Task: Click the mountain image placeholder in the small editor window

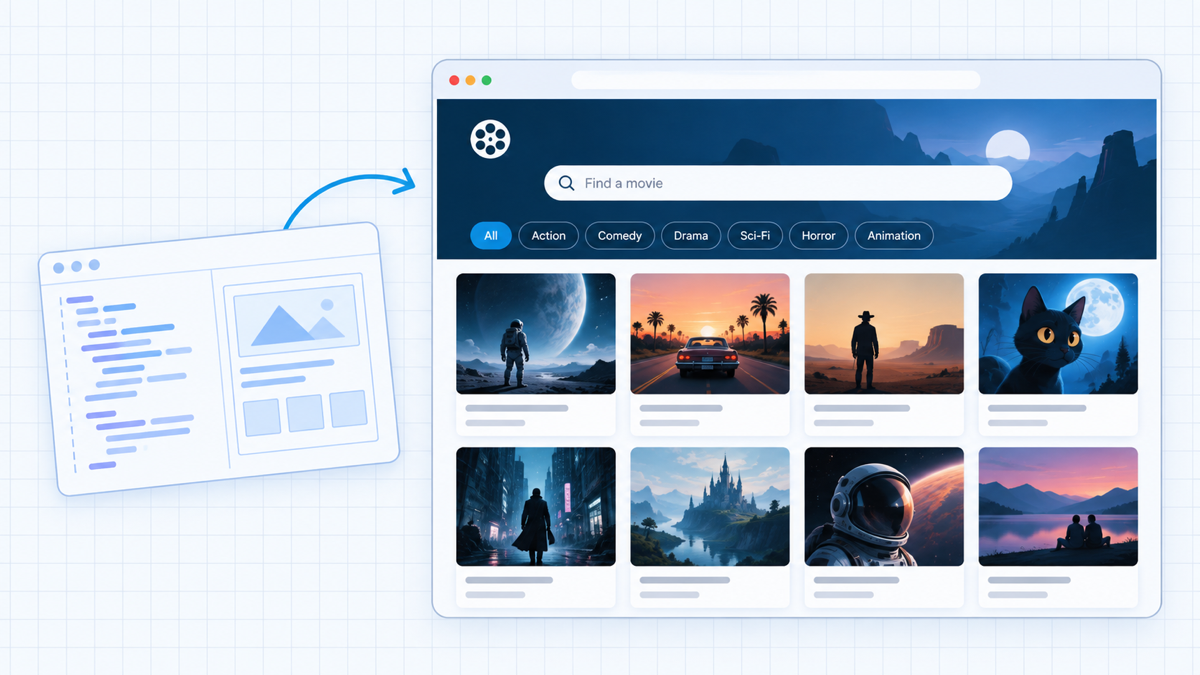Action: tap(296, 320)
